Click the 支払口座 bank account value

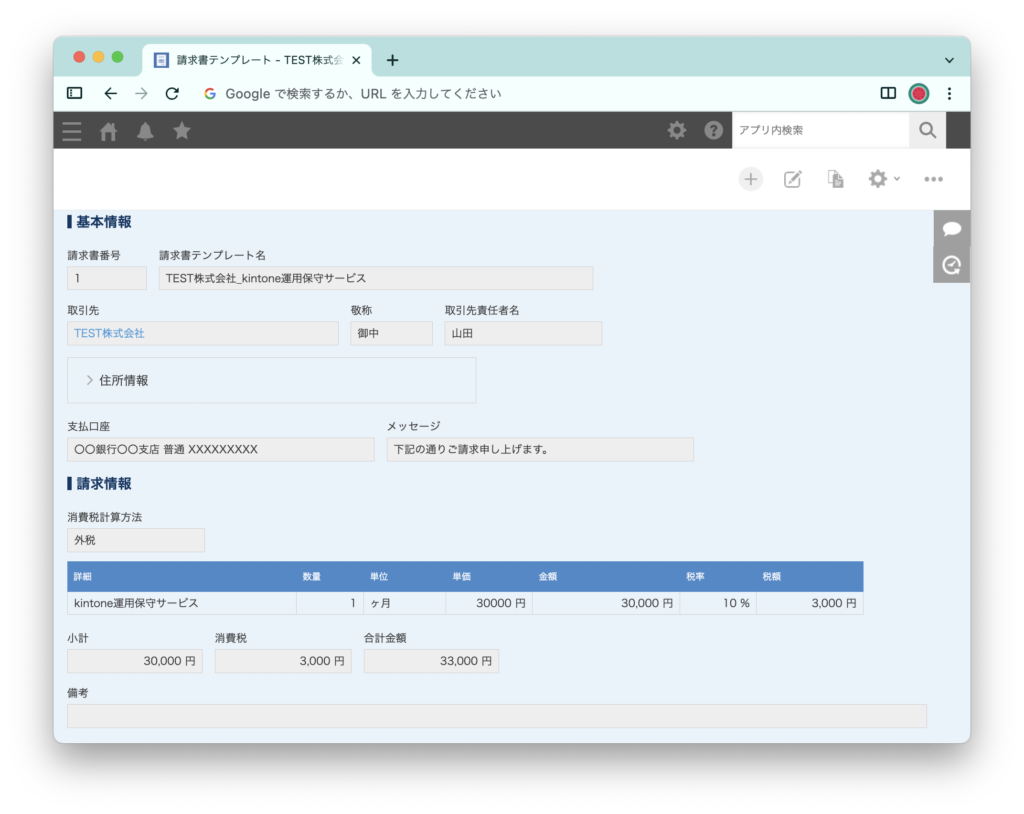[x=221, y=449]
